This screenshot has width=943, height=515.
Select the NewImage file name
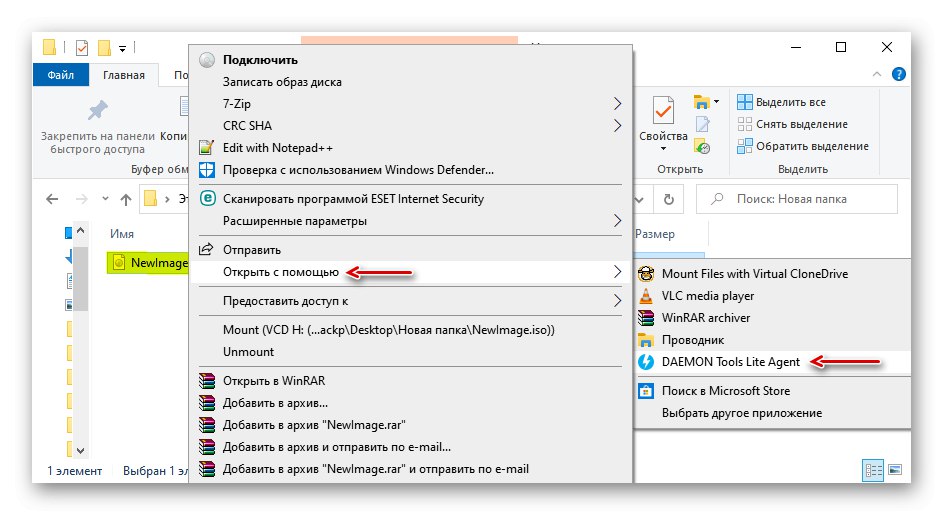[159, 263]
